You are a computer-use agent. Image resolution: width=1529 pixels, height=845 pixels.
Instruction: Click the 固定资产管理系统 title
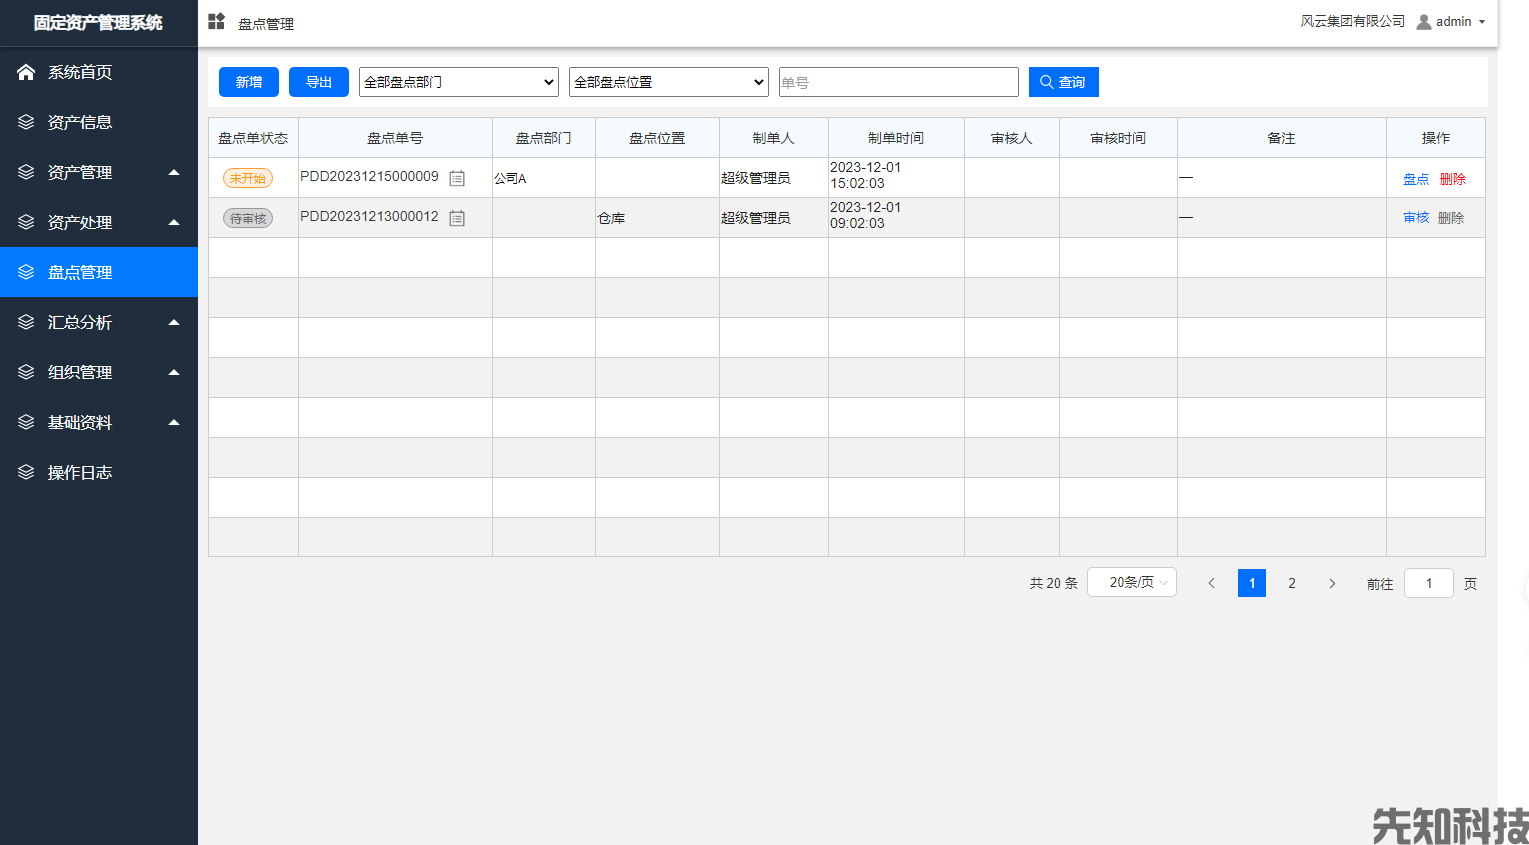point(98,22)
